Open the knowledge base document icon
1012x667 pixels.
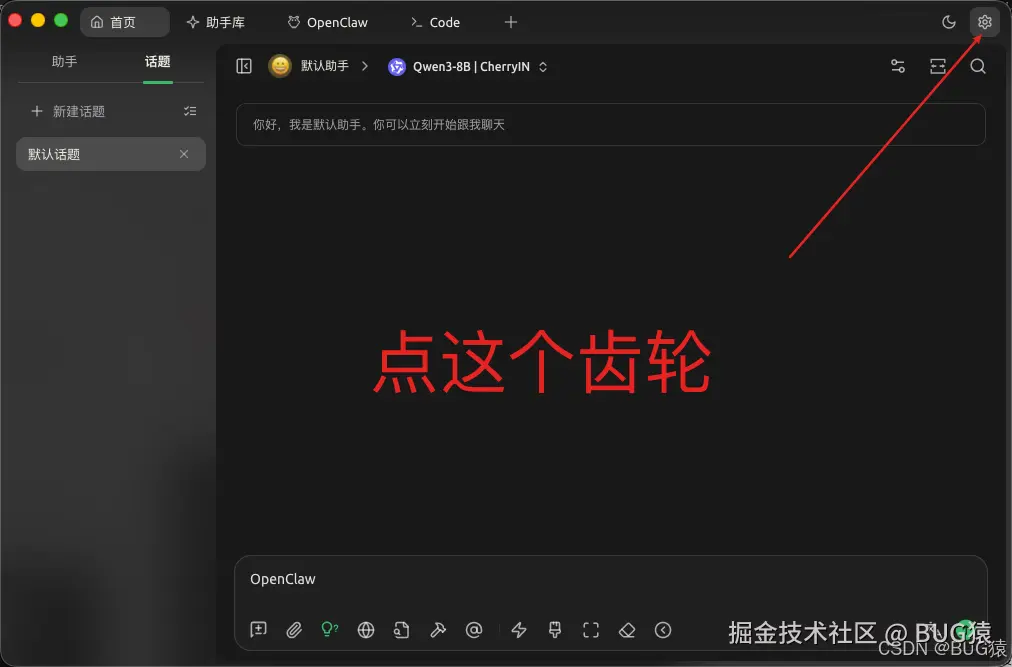coord(402,630)
